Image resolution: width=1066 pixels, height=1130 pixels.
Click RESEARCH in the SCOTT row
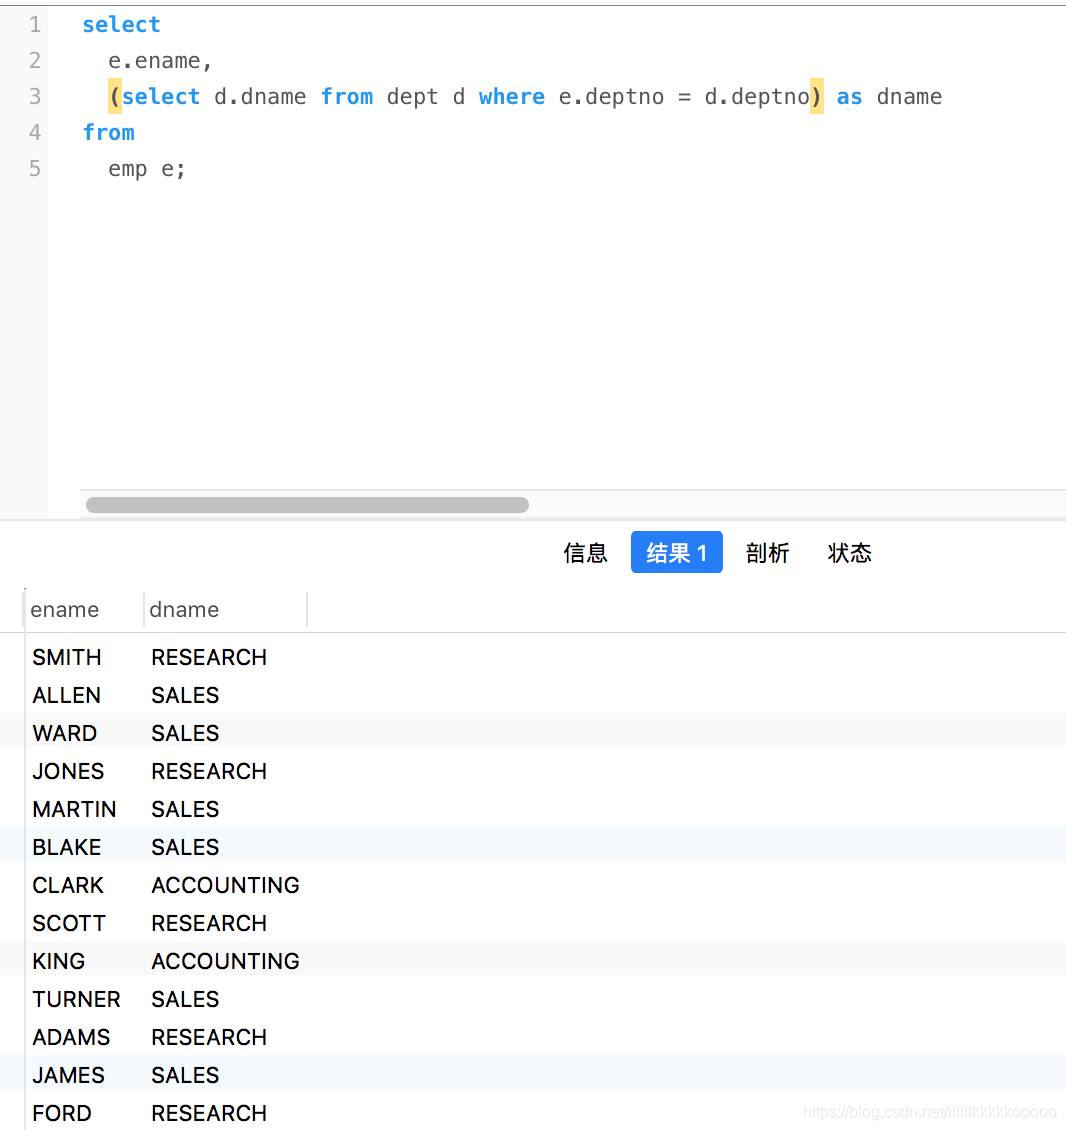click(209, 923)
